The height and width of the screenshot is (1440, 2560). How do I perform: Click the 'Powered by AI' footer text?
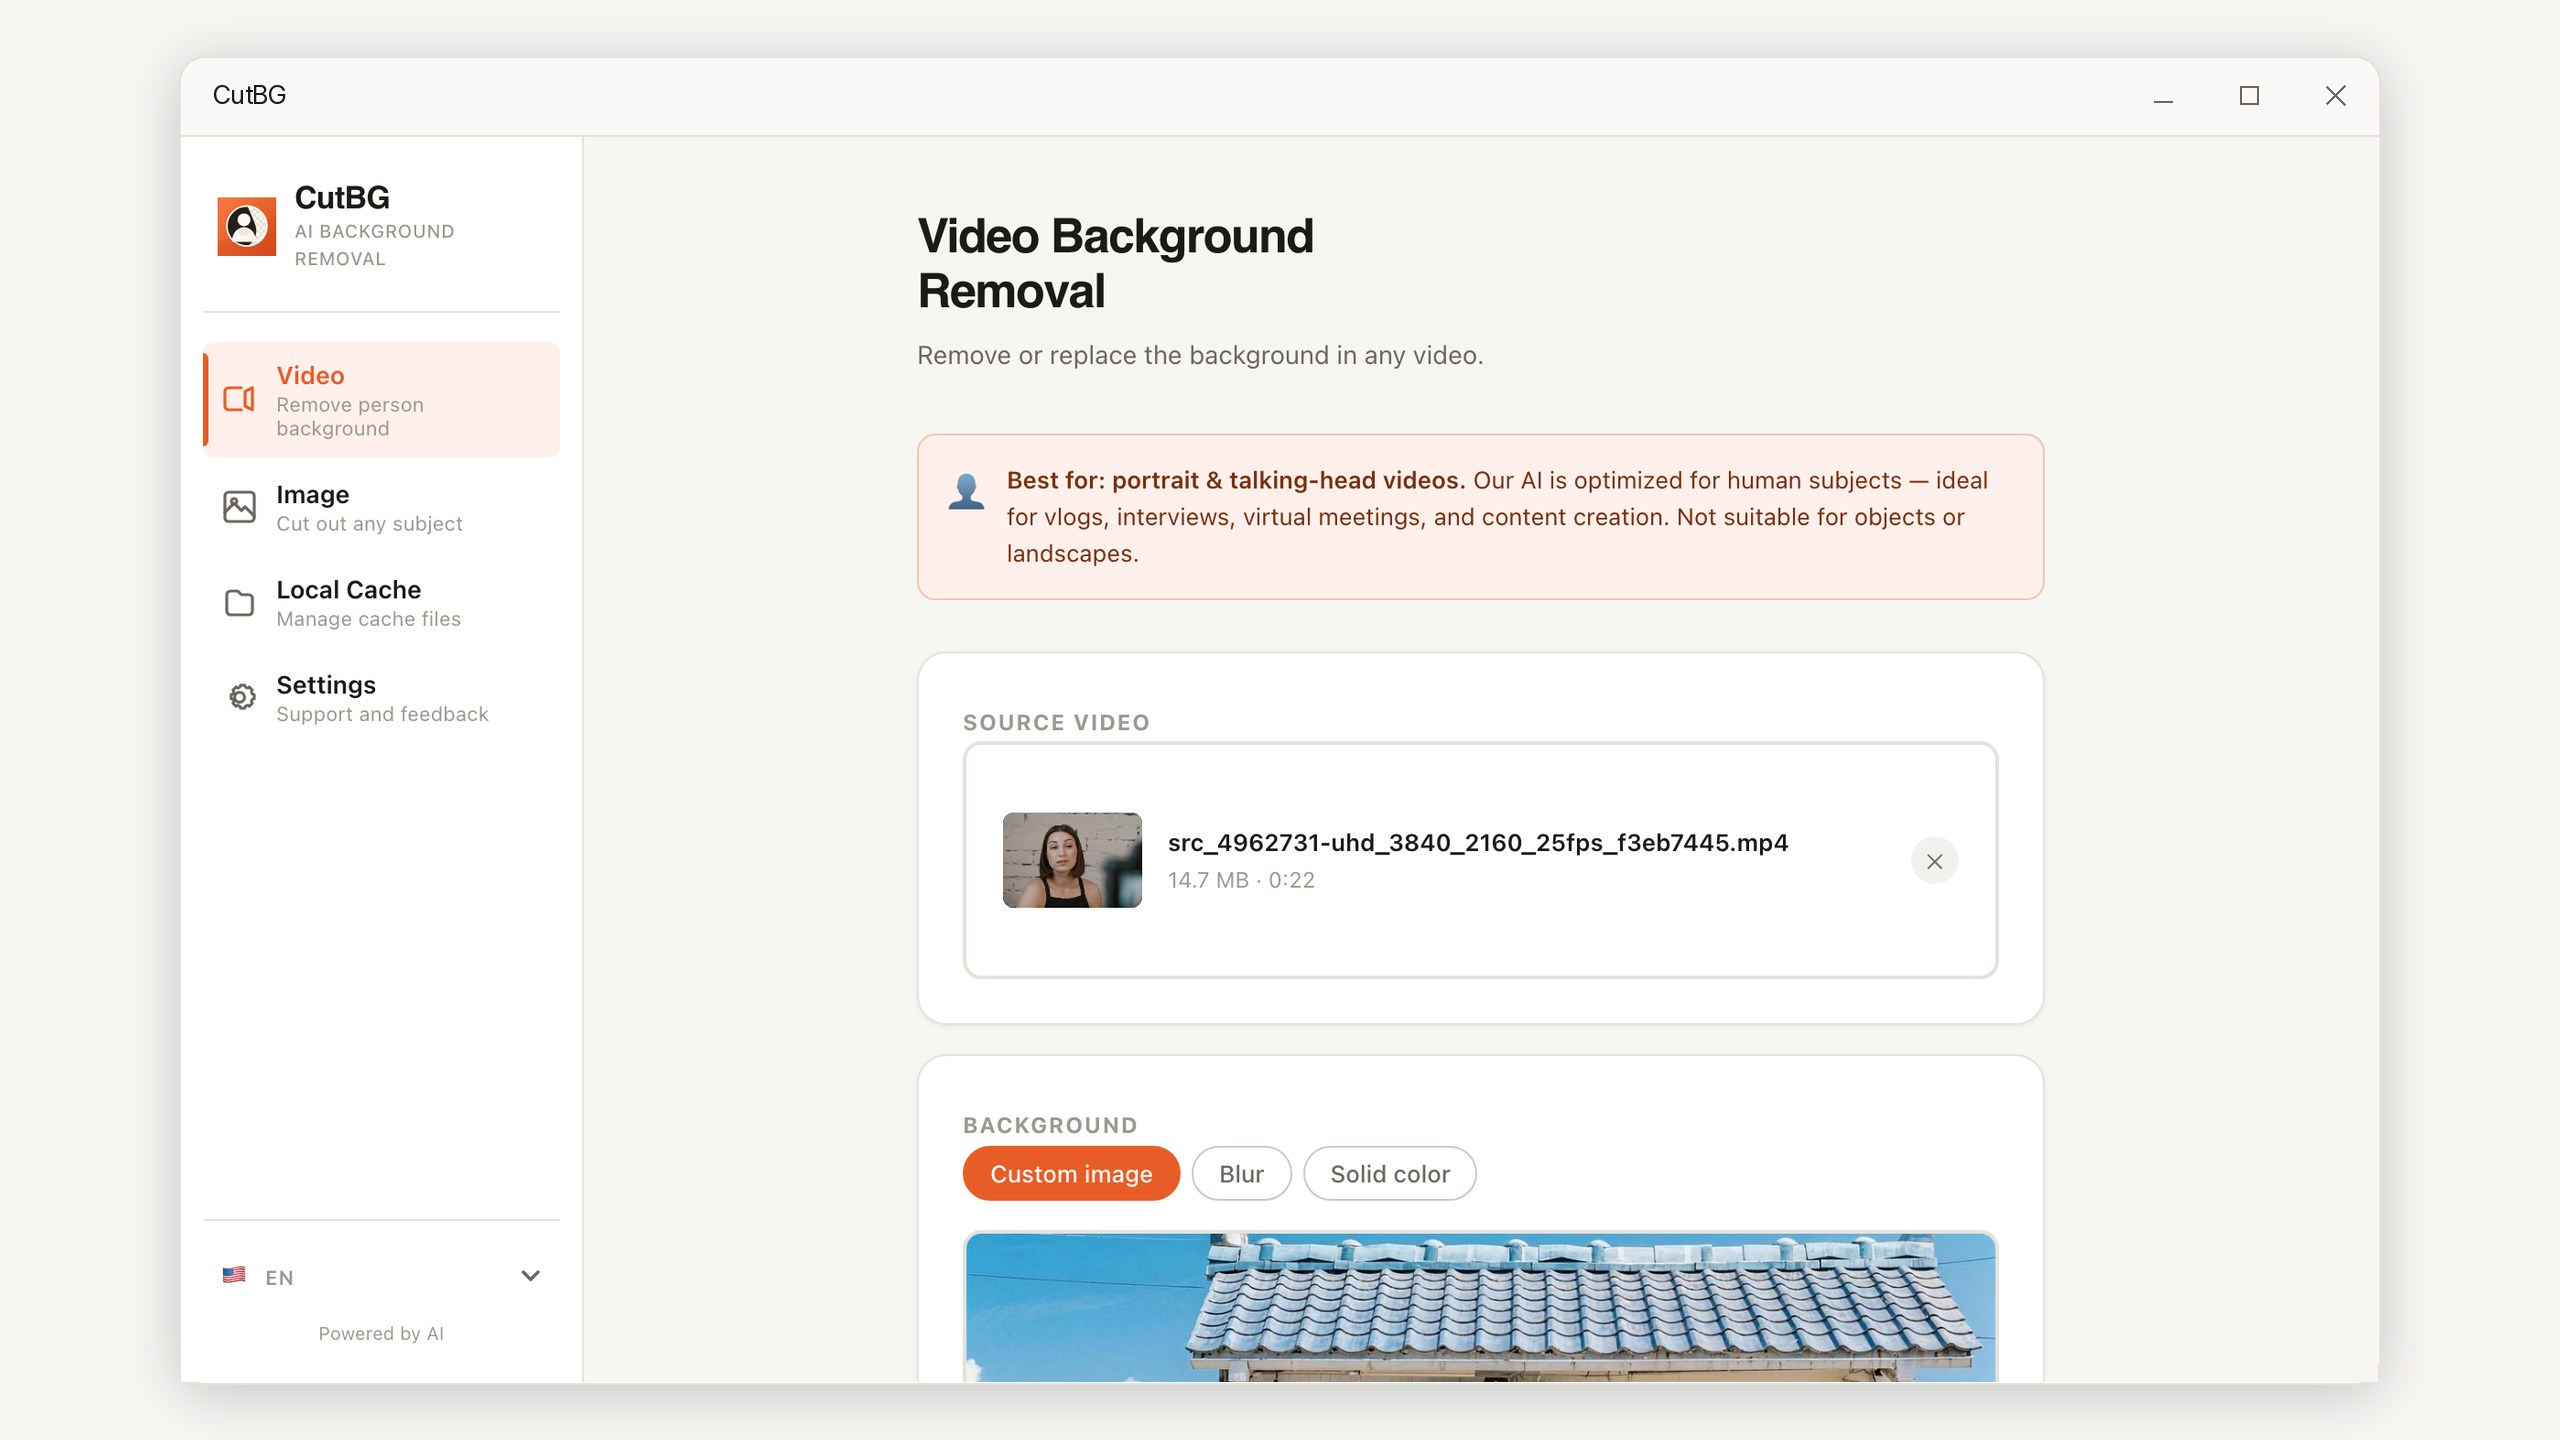[x=381, y=1333]
